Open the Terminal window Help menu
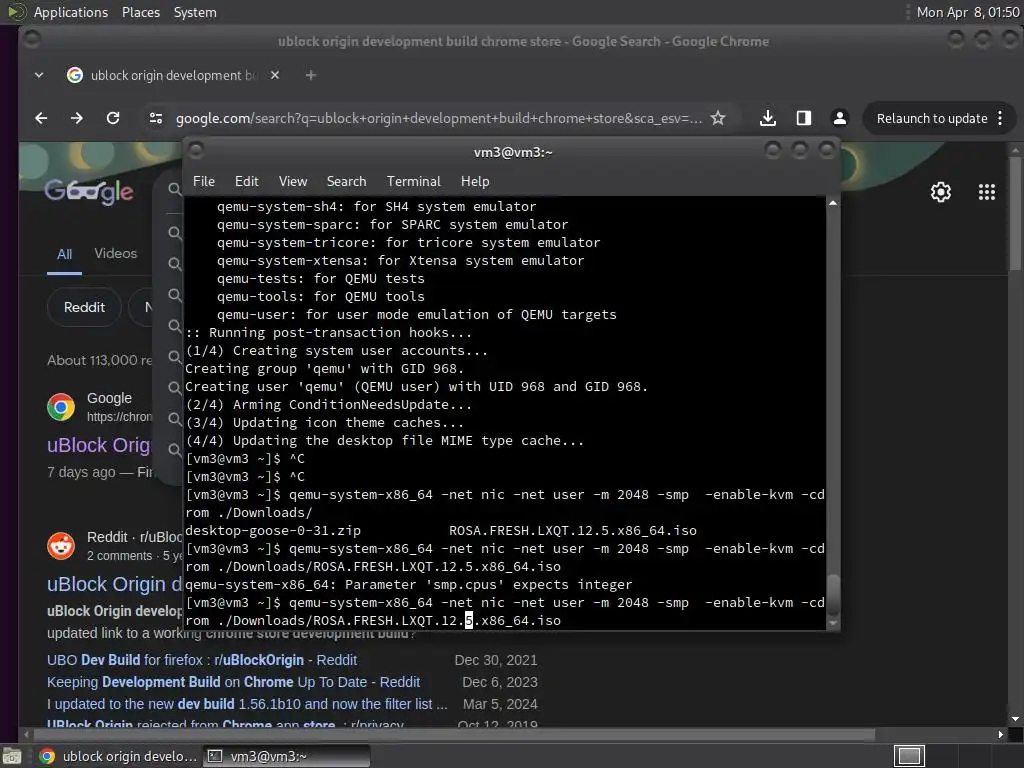The height and width of the screenshot is (768, 1024). pos(475,181)
